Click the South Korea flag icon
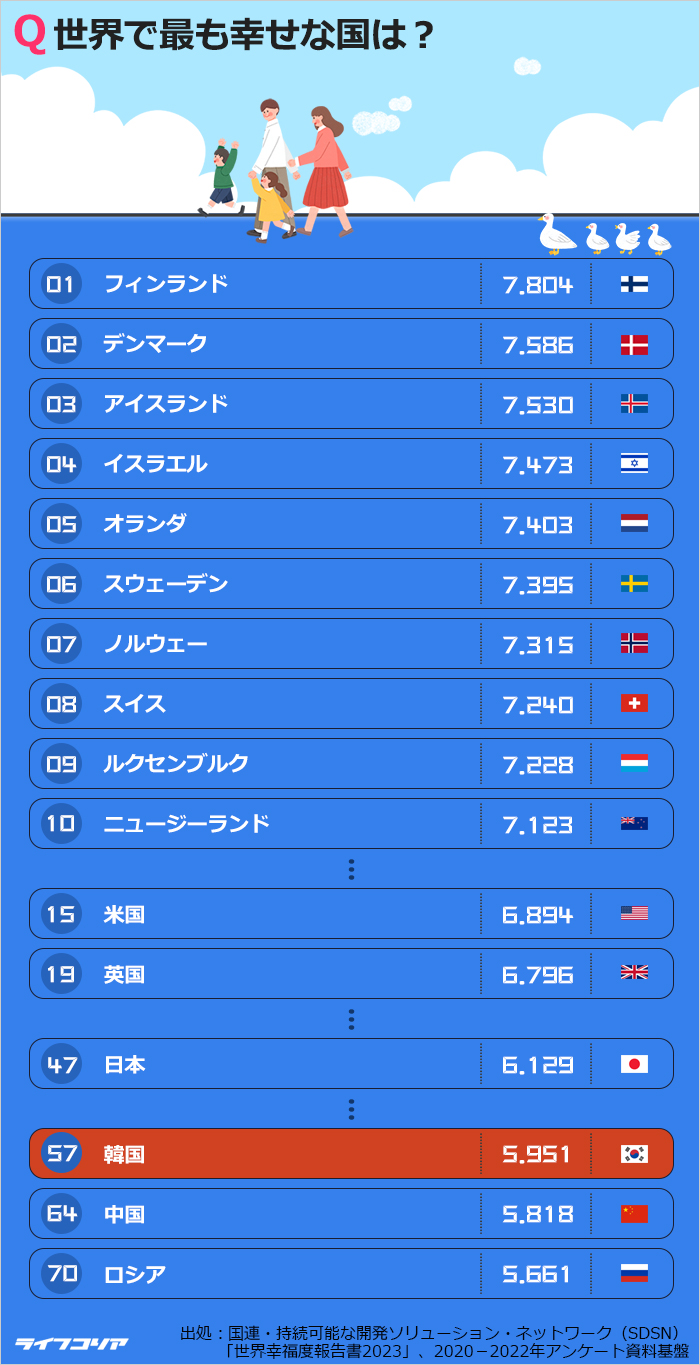This screenshot has height=1365, width=700. [634, 1154]
